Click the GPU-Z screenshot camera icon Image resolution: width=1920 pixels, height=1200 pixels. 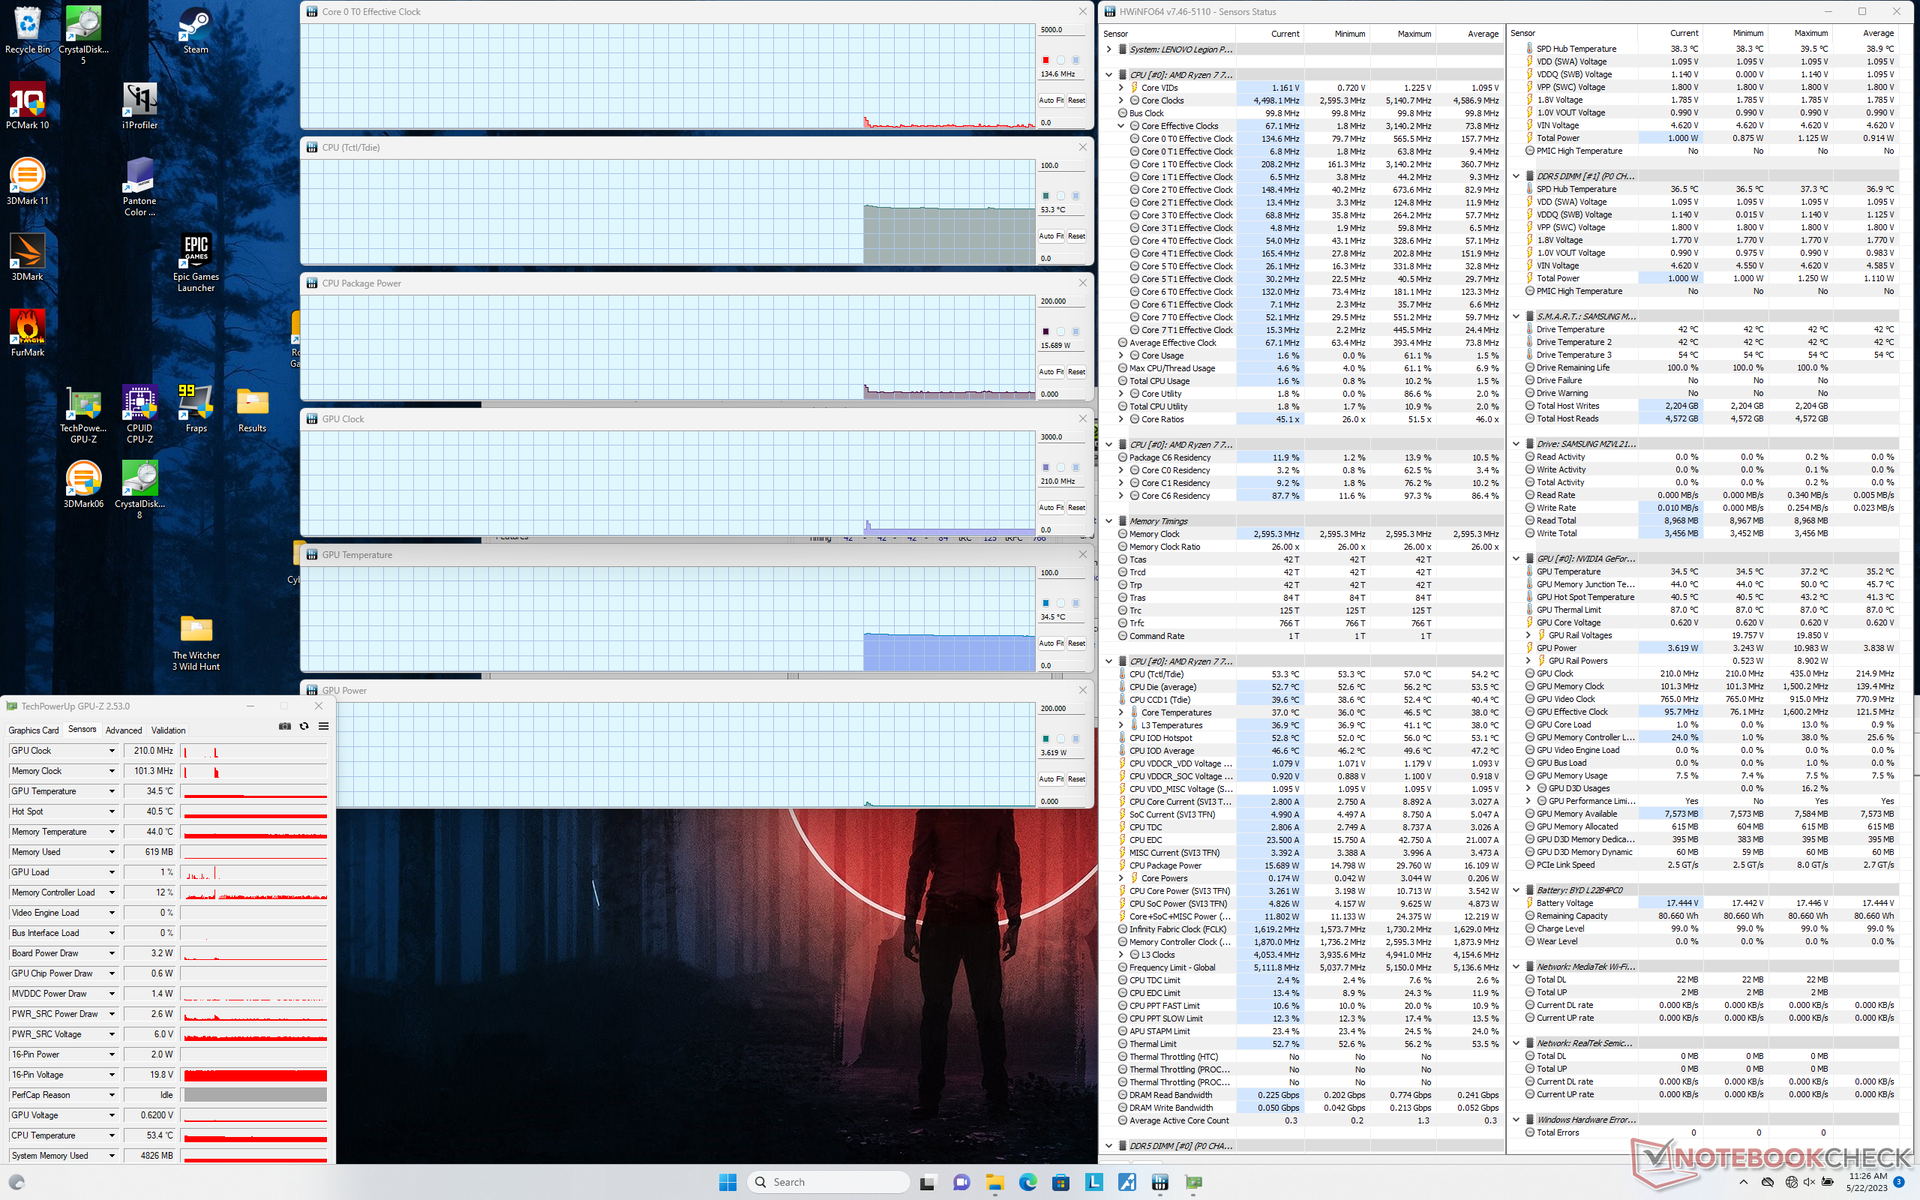[285, 727]
